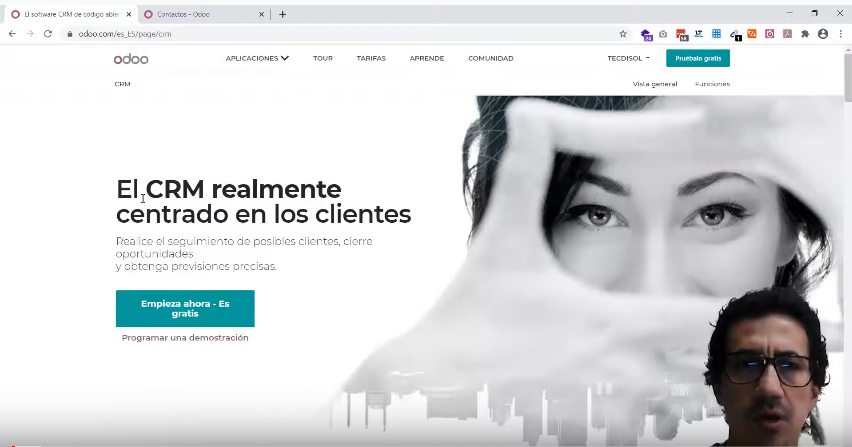Go back with the browser back arrow
The image size is (852, 447).
(12, 33)
